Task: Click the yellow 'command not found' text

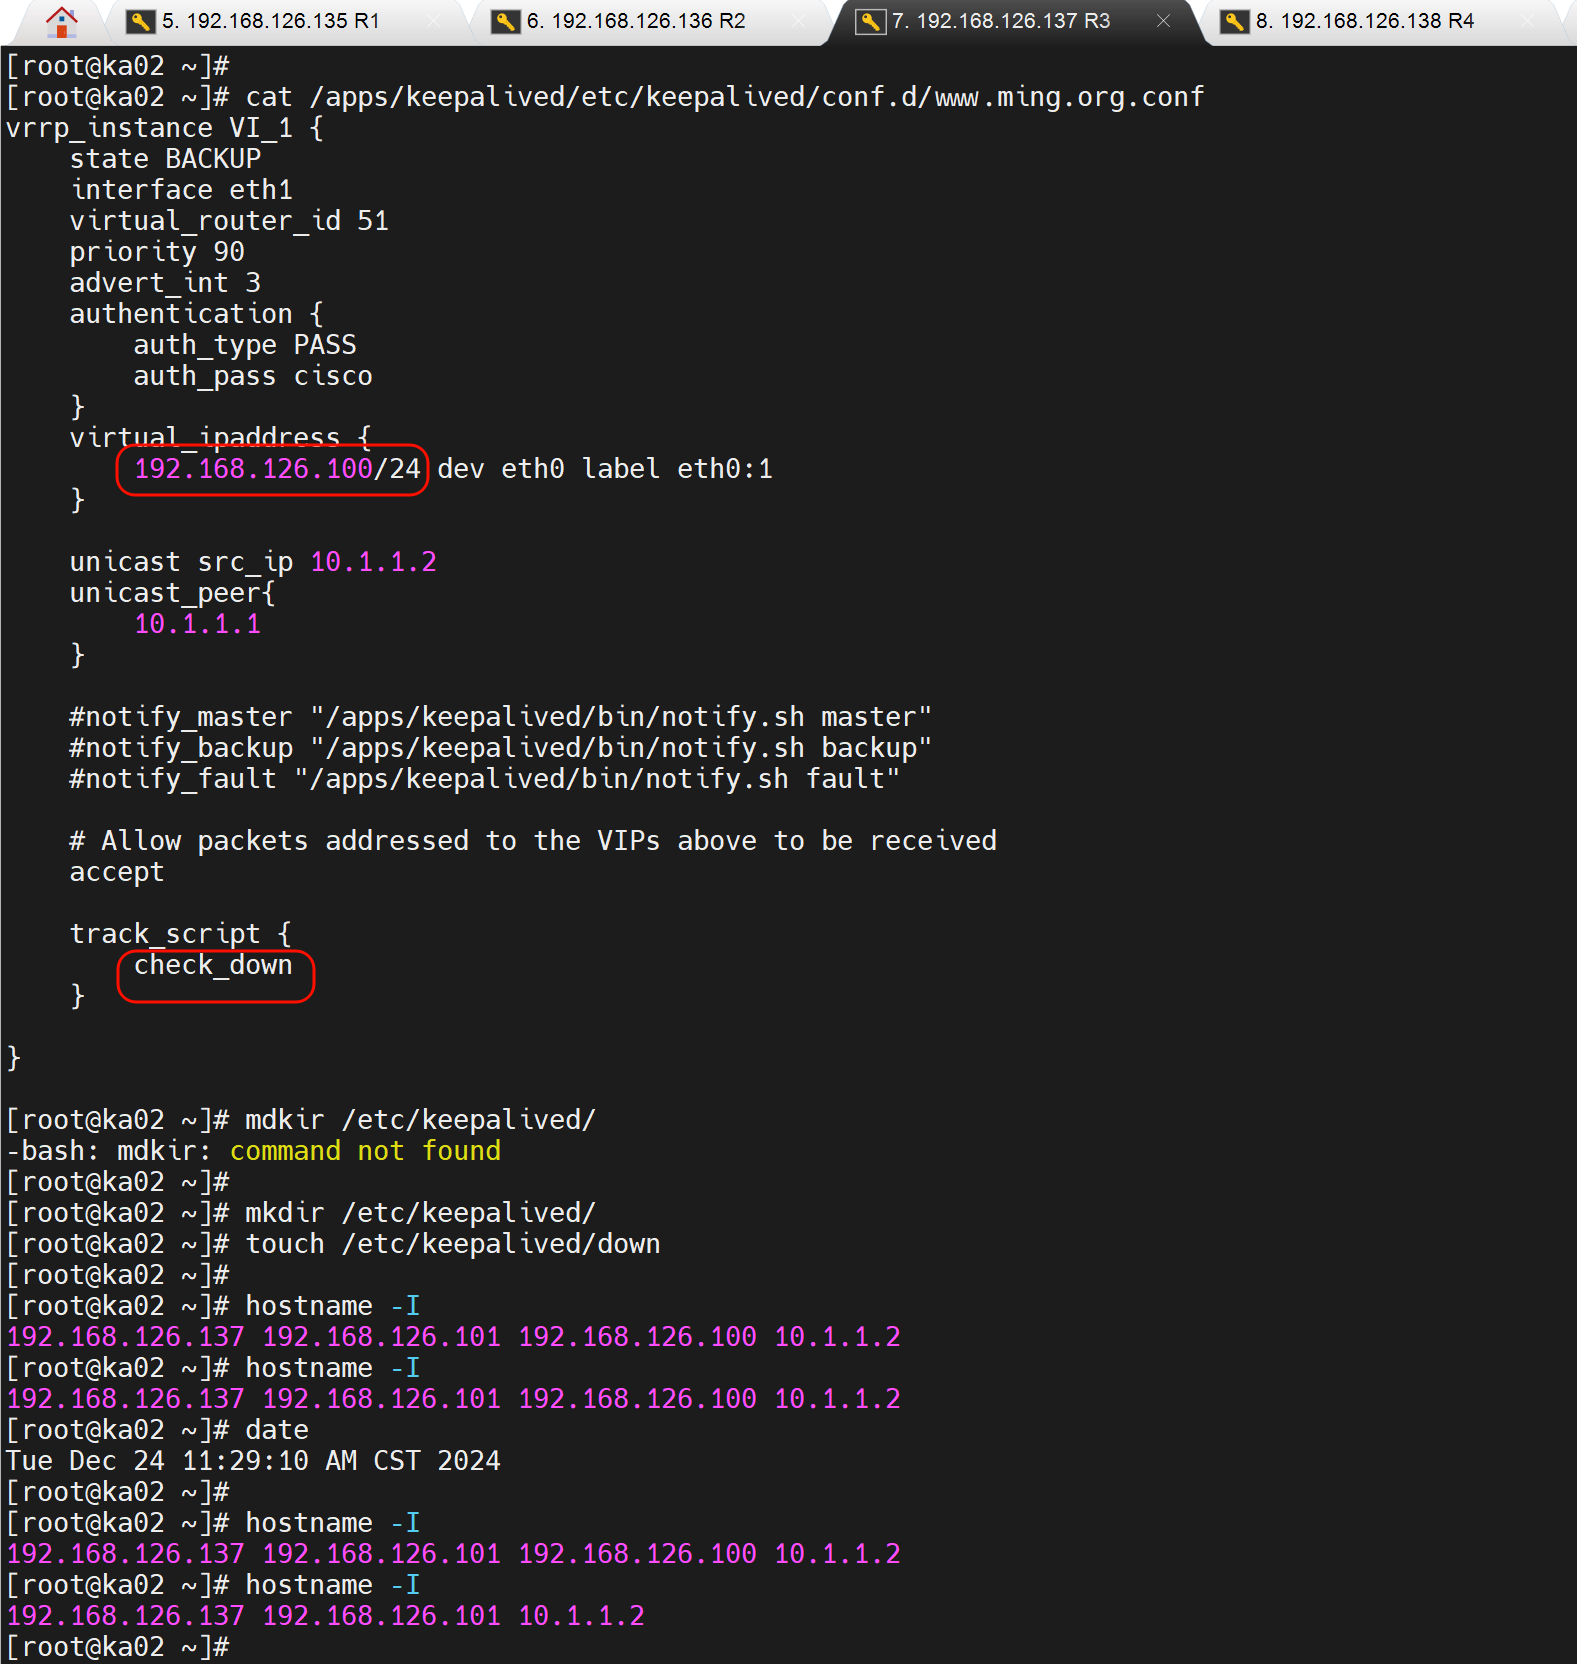Action: (365, 1151)
